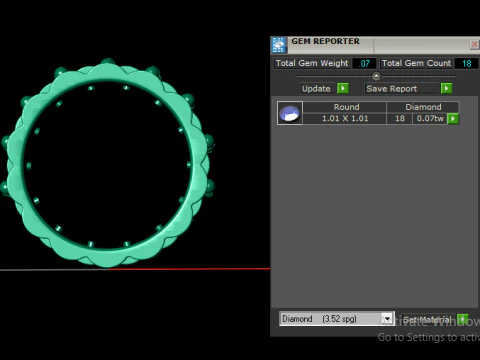The image size is (480, 360).
Task: Click the Gem Reporter icon in title bar
Action: (x=279, y=45)
